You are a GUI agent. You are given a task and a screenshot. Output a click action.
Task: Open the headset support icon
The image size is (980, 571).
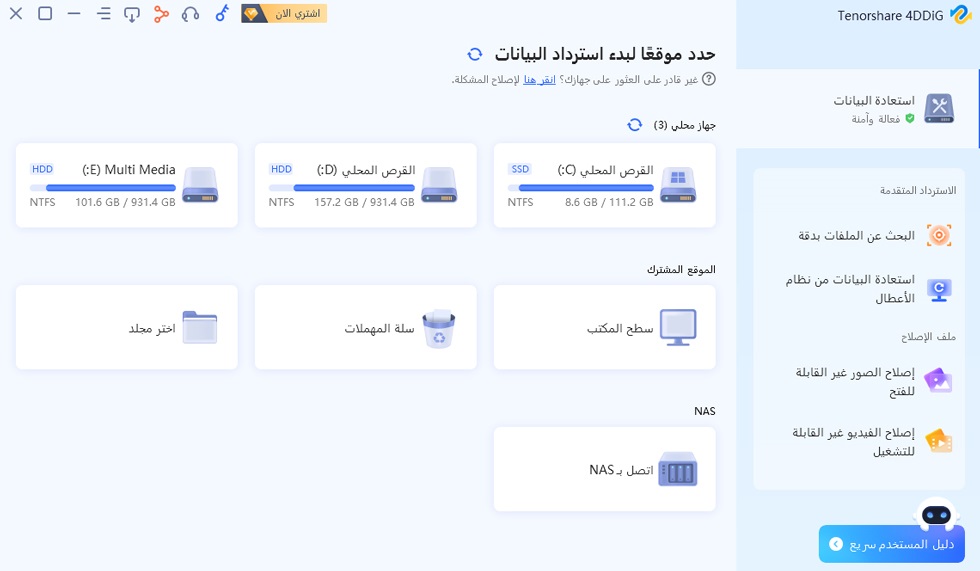(x=190, y=13)
